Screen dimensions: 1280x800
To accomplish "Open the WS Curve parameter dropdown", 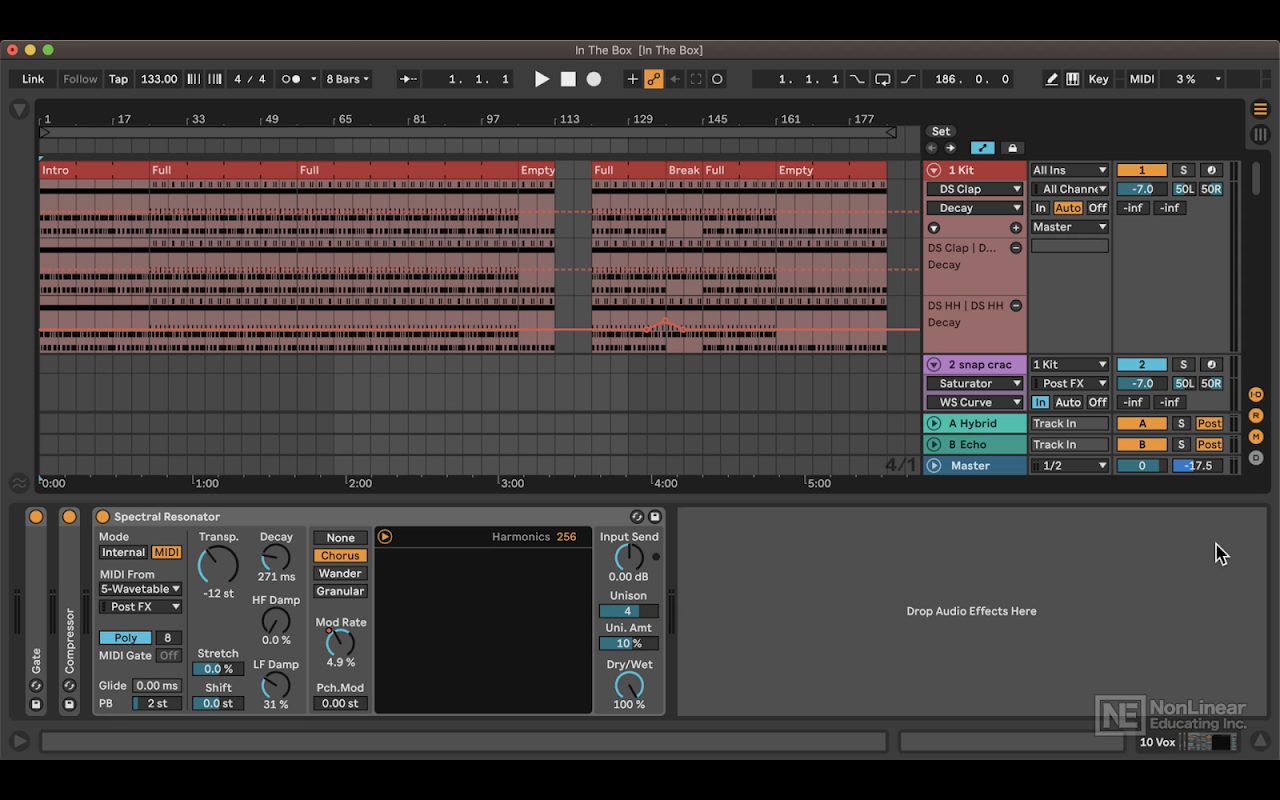I will click(x=974, y=402).
